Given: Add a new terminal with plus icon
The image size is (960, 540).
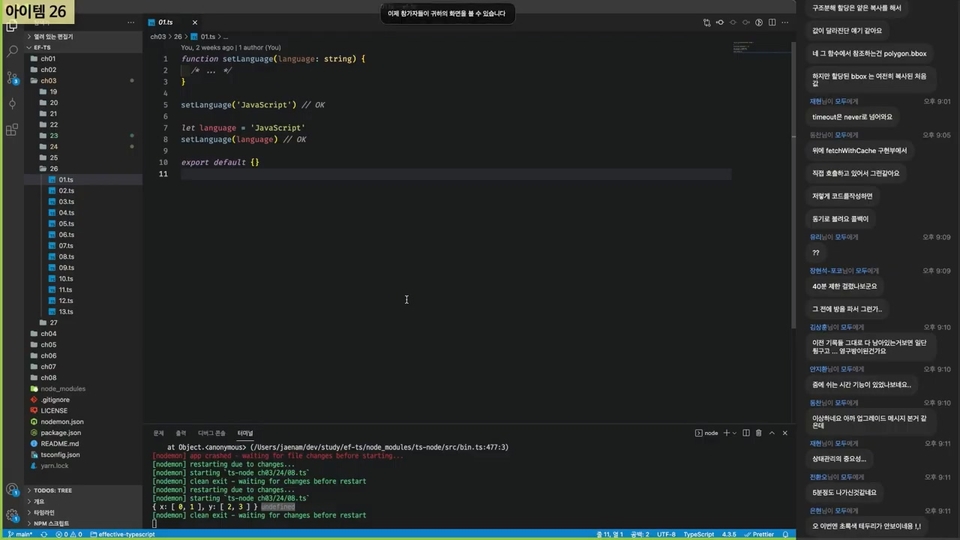Looking at the screenshot, I should coord(727,433).
